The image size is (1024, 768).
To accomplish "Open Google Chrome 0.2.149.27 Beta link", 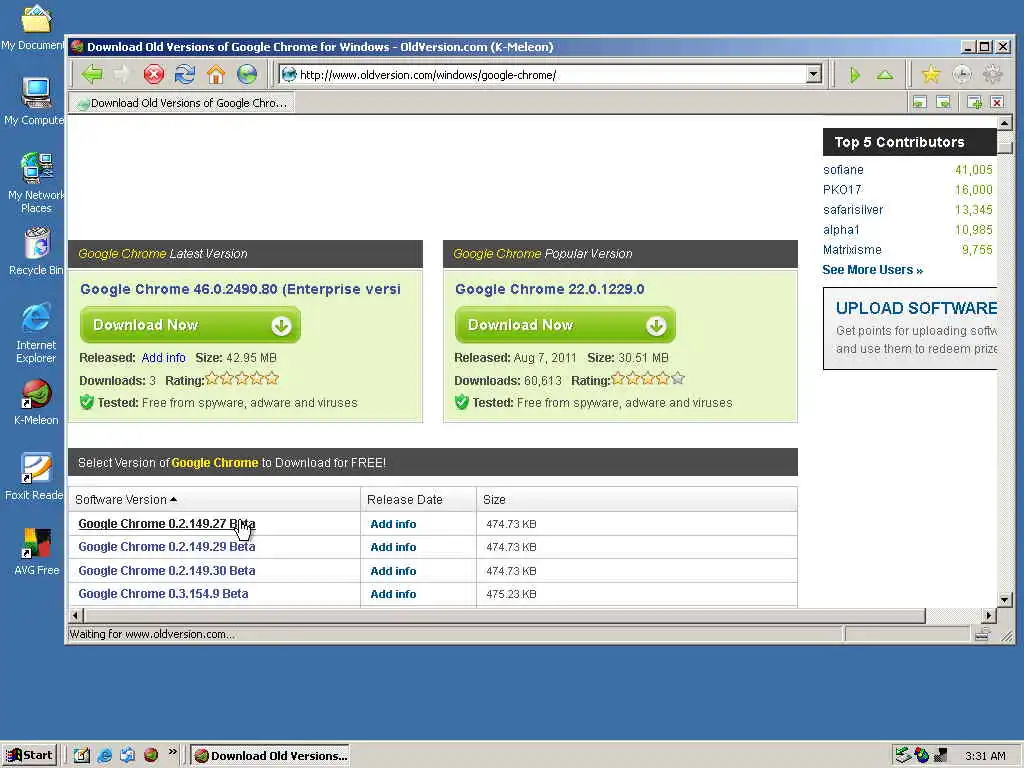I will tap(167, 524).
